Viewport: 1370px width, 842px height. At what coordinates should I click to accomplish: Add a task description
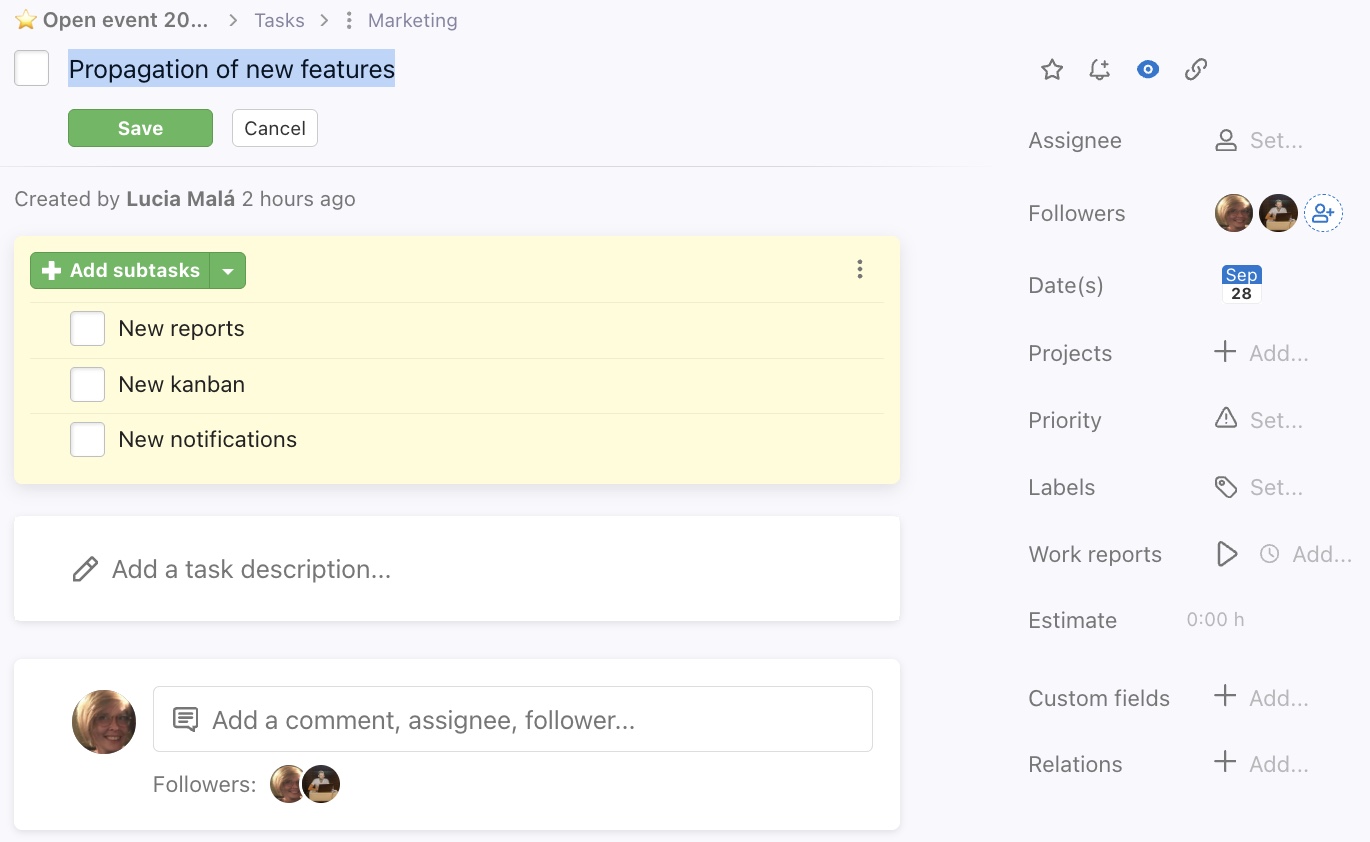pos(457,569)
